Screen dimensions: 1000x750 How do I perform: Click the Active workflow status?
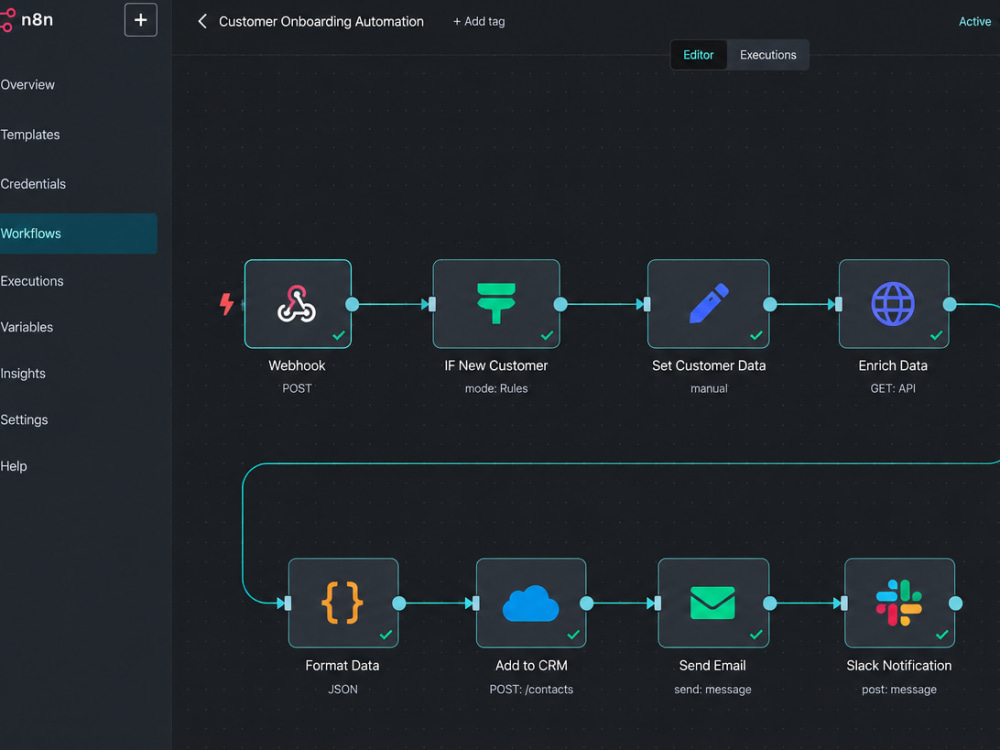[974, 22]
